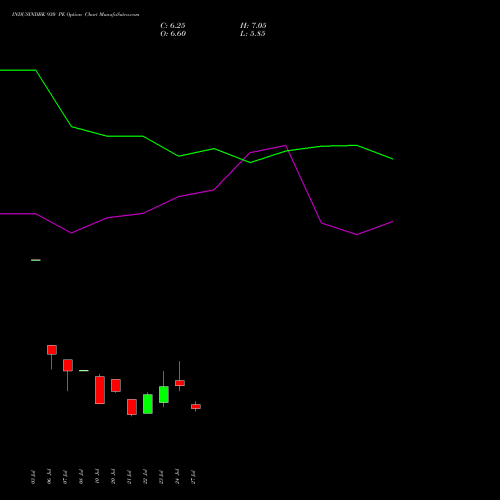Click the red candle on 20 Jul
500x500 pixels.
coord(116,385)
